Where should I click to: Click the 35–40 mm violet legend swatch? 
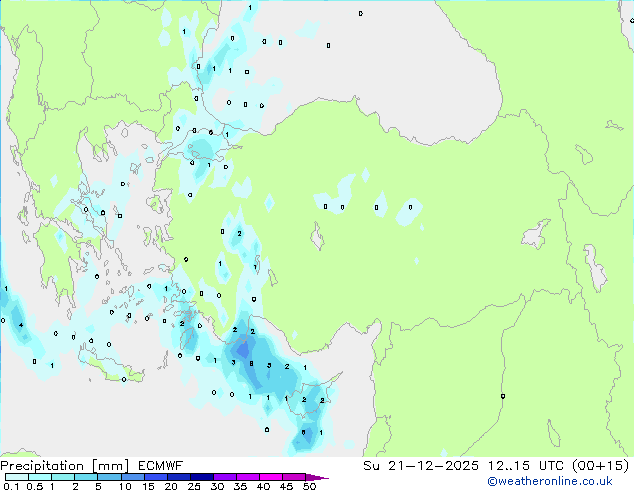(x=247, y=477)
